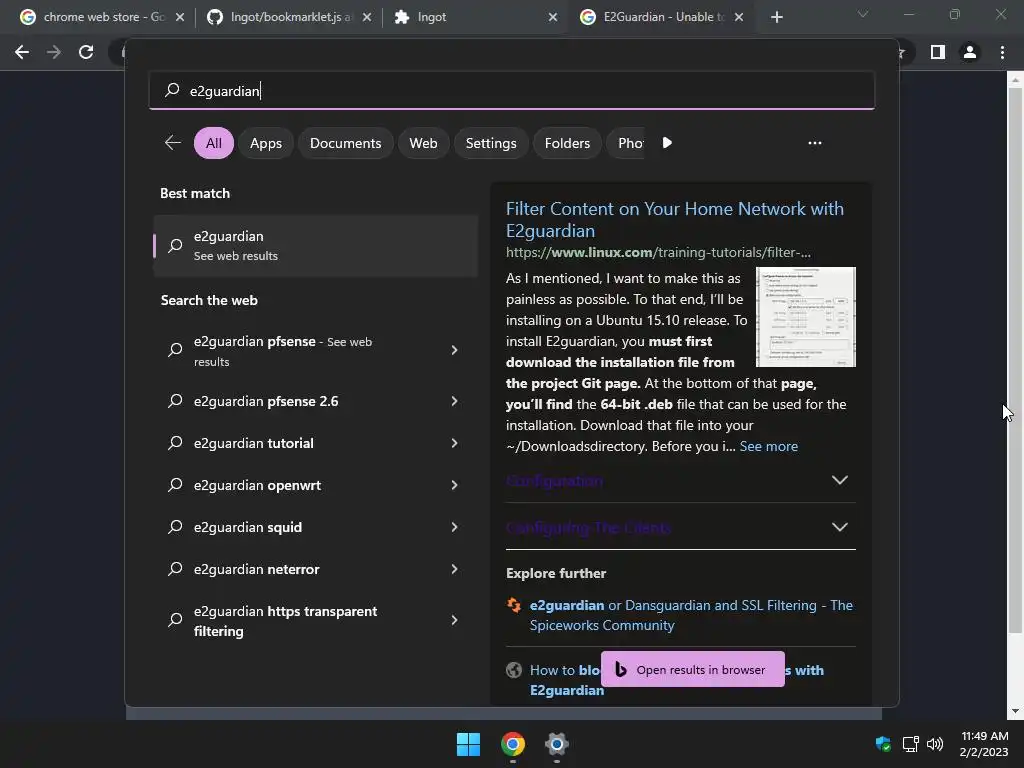Expand arrow for e2guardian tutorial
Viewport: 1024px width, 768px height.
pos(454,443)
